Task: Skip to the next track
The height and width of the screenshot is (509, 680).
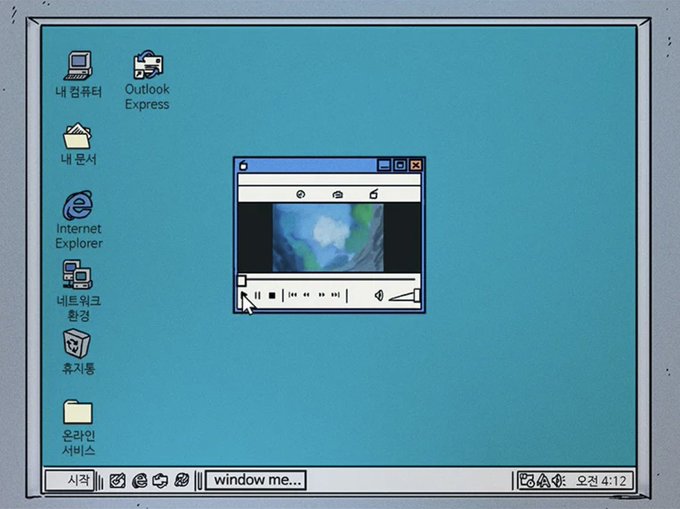Action: (x=335, y=295)
